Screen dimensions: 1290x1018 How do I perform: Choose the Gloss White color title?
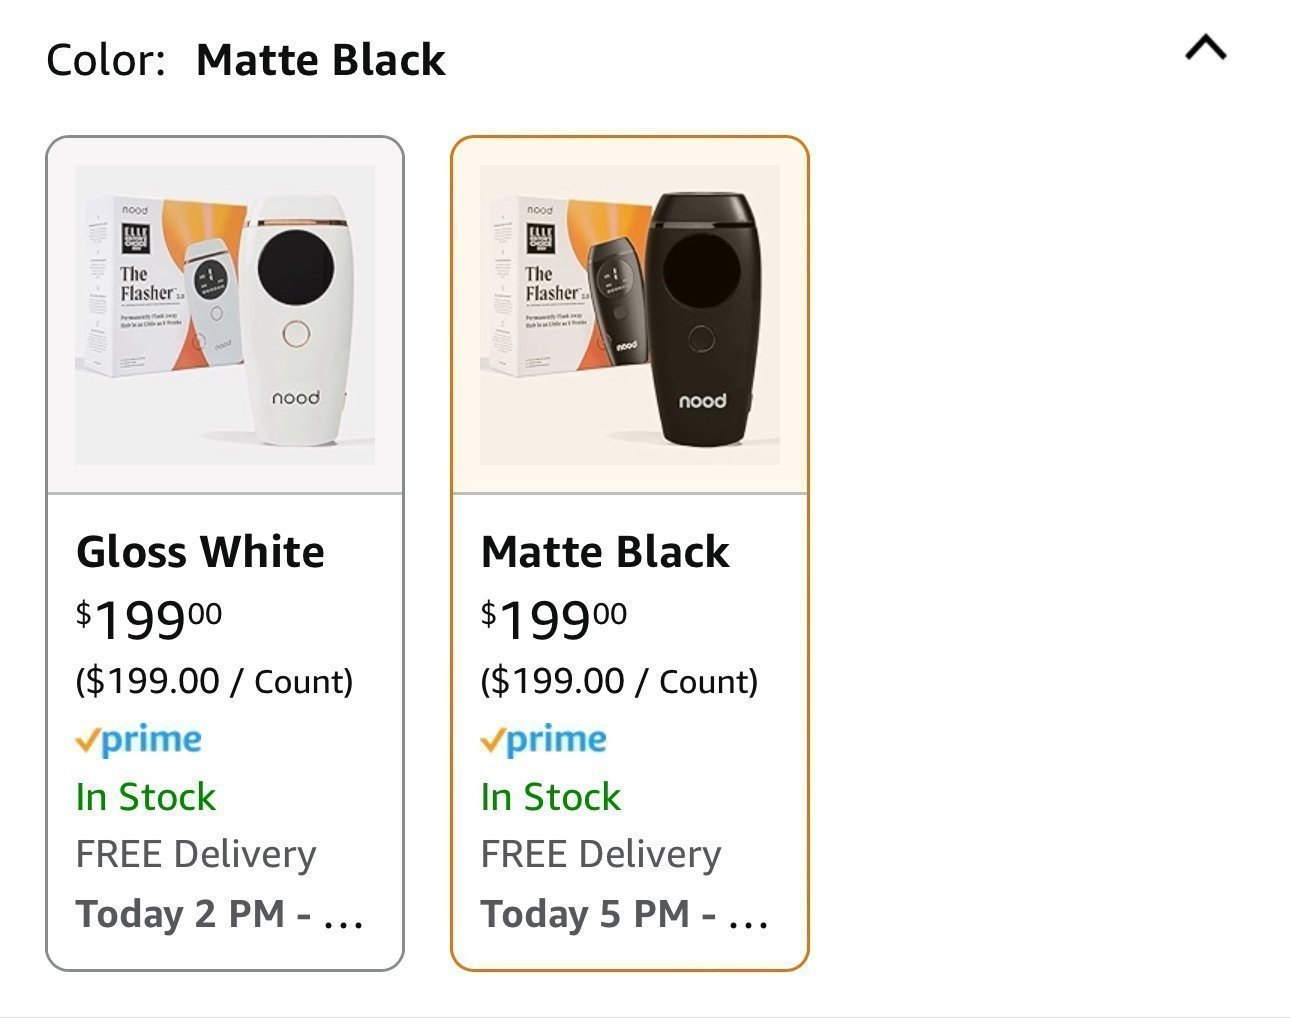200,552
